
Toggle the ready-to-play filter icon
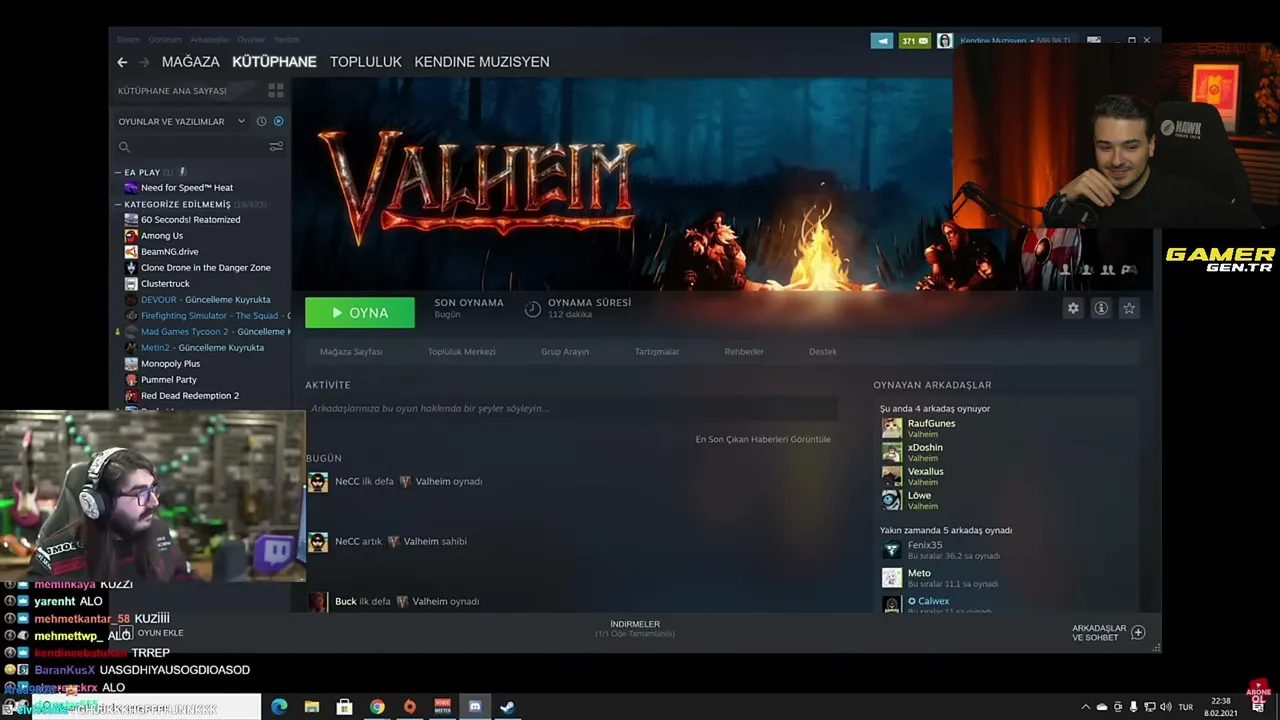tap(278, 121)
